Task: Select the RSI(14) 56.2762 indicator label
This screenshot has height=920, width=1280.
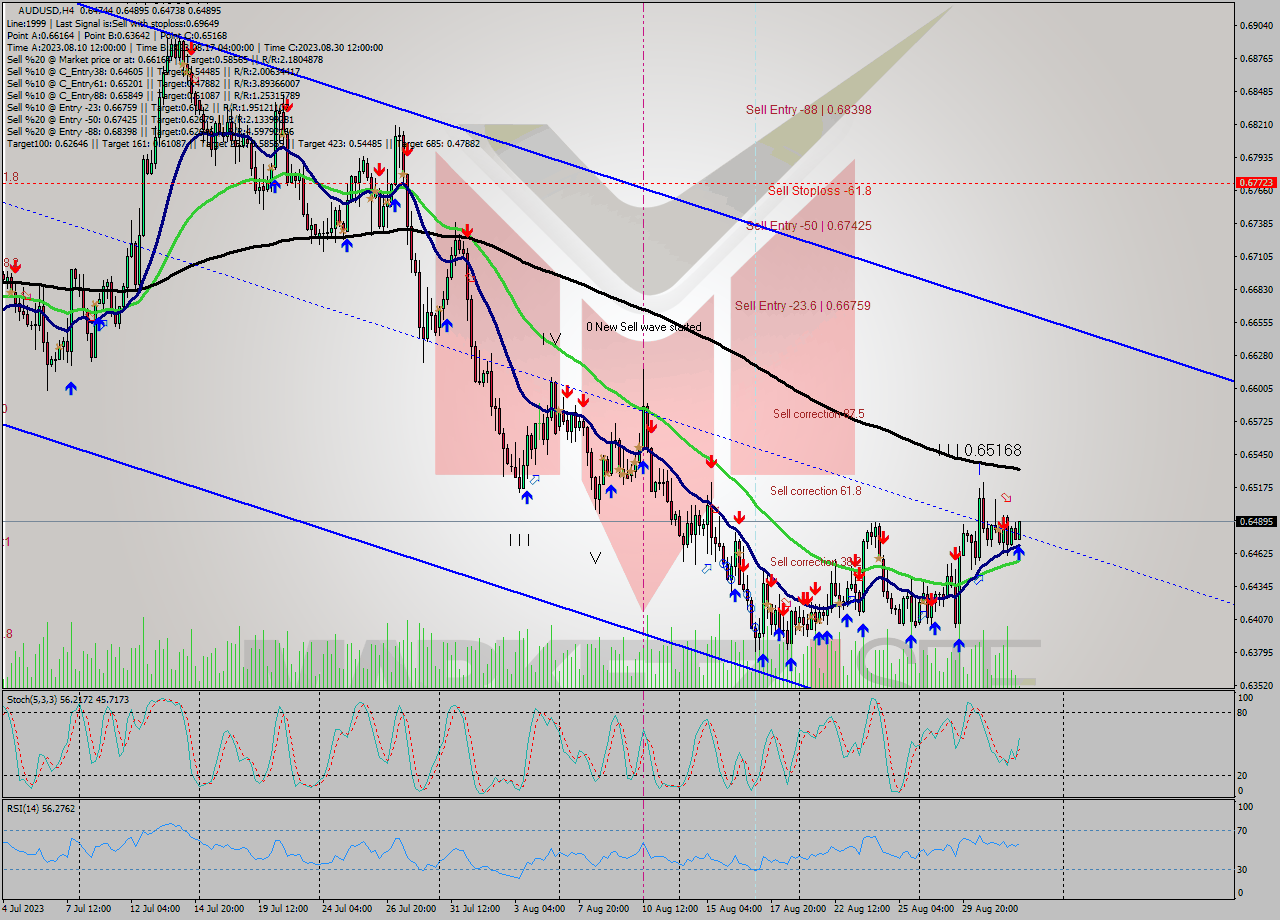Action: click(41, 808)
